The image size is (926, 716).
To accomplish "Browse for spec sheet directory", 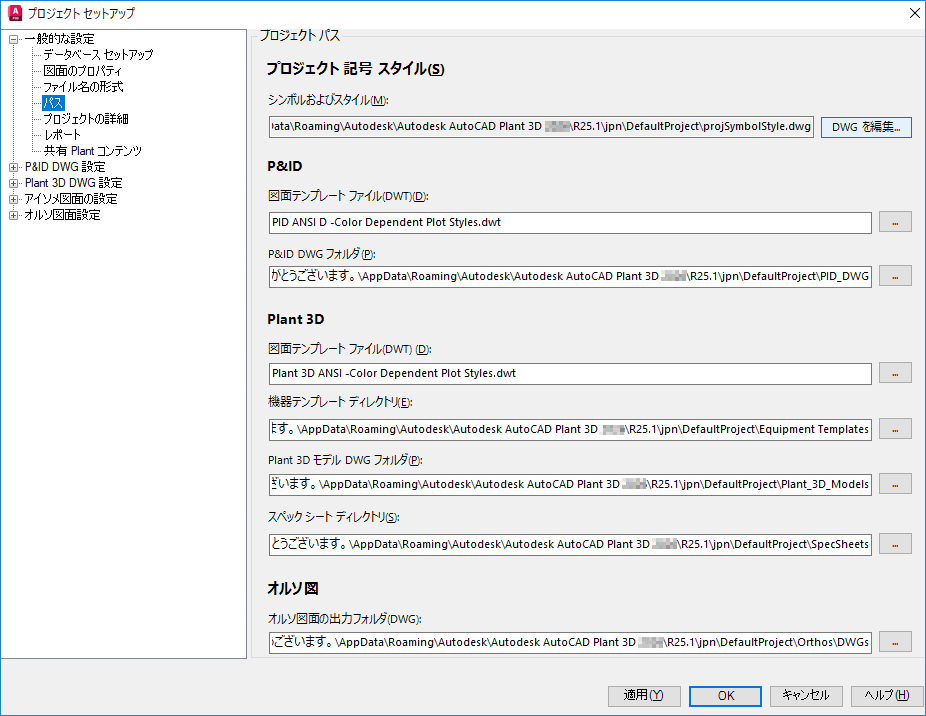I will coord(895,543).
